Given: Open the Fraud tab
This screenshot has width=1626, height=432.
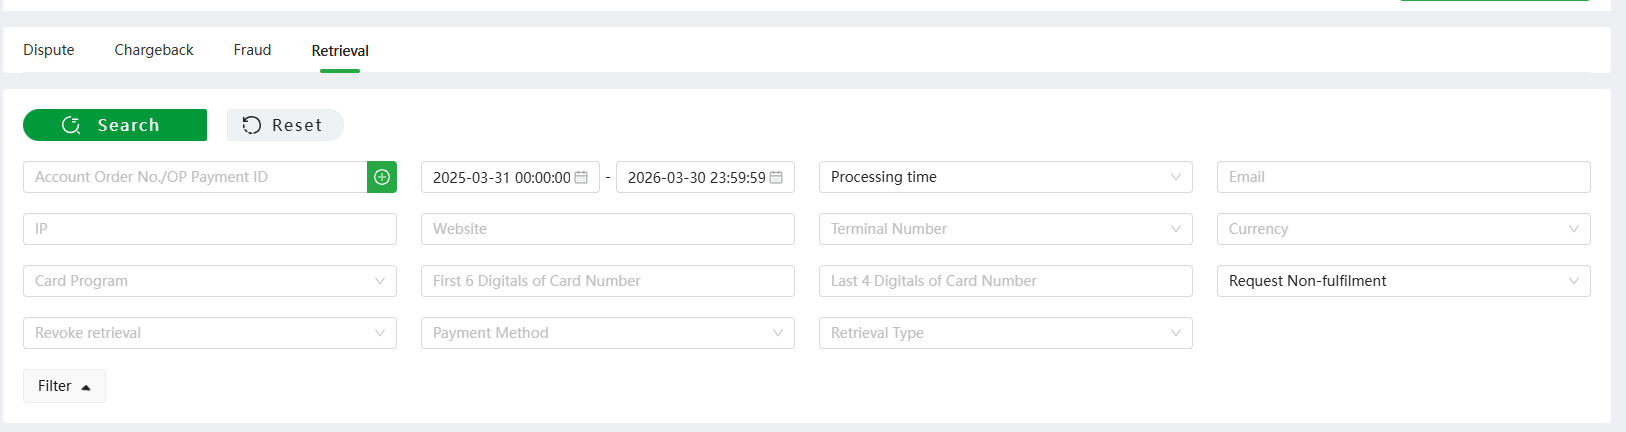Looking at the screenshot, I should tap(252, 50).
